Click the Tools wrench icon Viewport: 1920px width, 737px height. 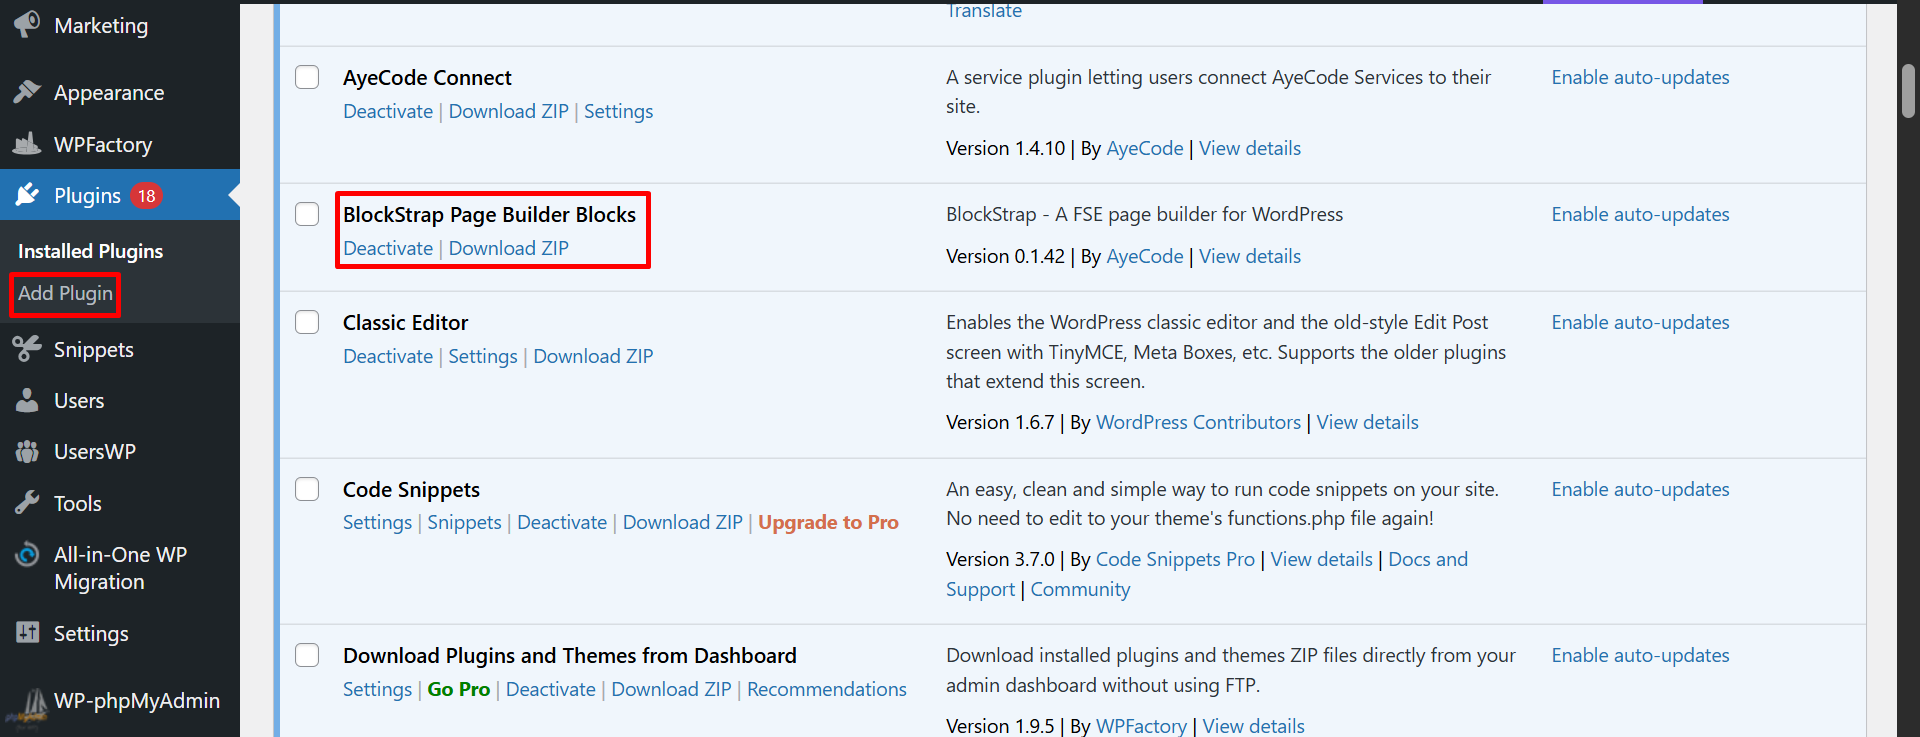point(27,503)
